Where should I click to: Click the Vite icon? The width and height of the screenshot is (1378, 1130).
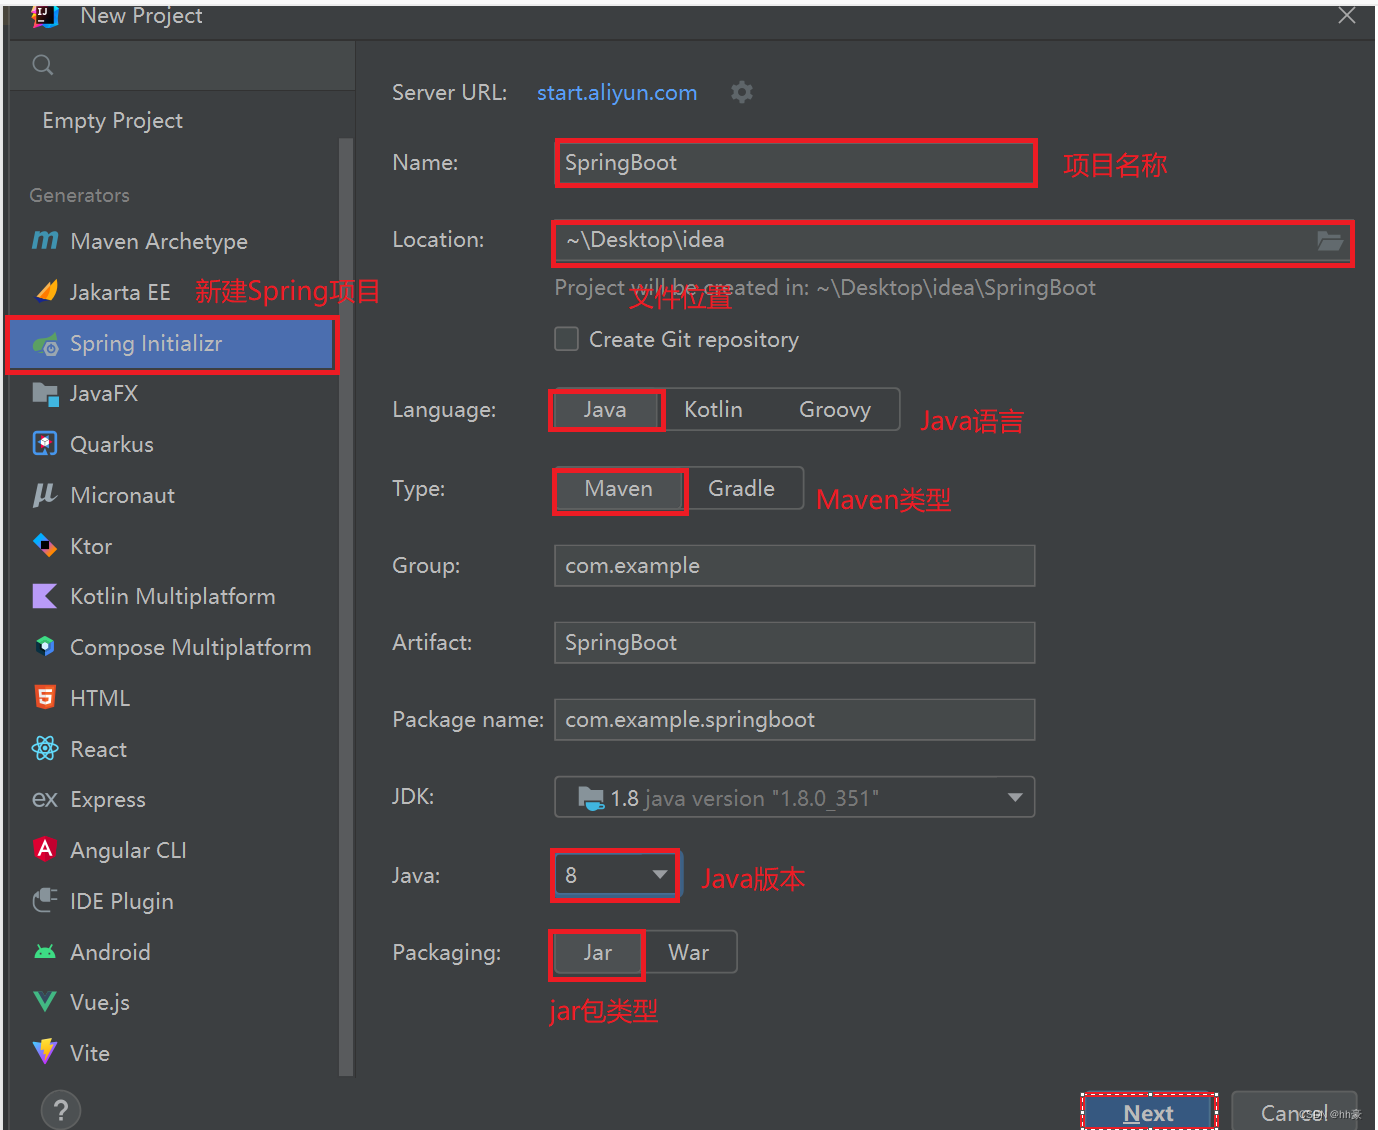click(45, 1051)
